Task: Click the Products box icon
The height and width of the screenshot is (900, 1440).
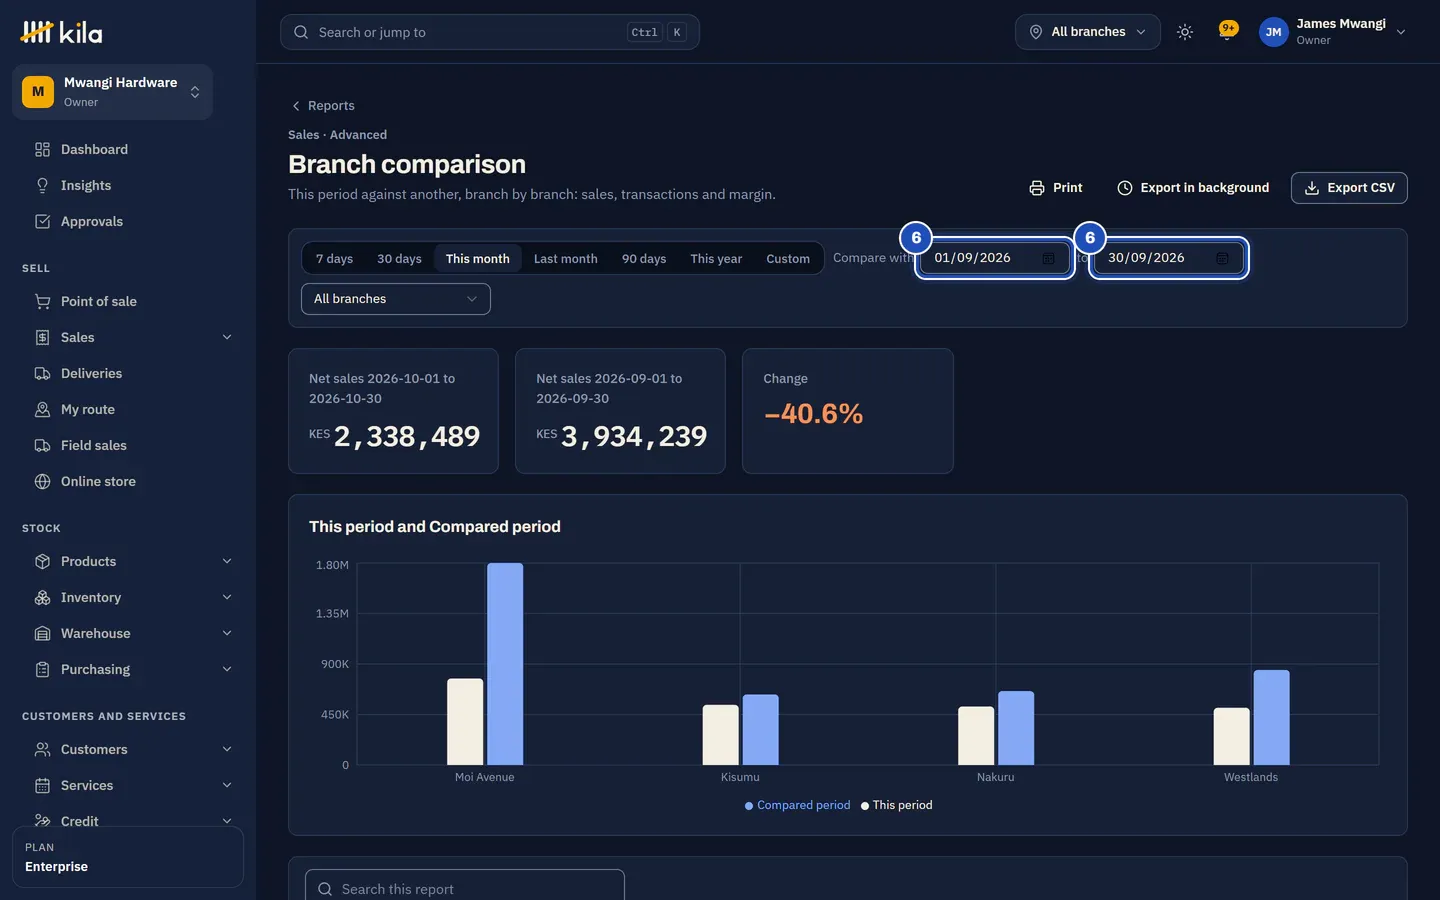Action: point(42,561)
